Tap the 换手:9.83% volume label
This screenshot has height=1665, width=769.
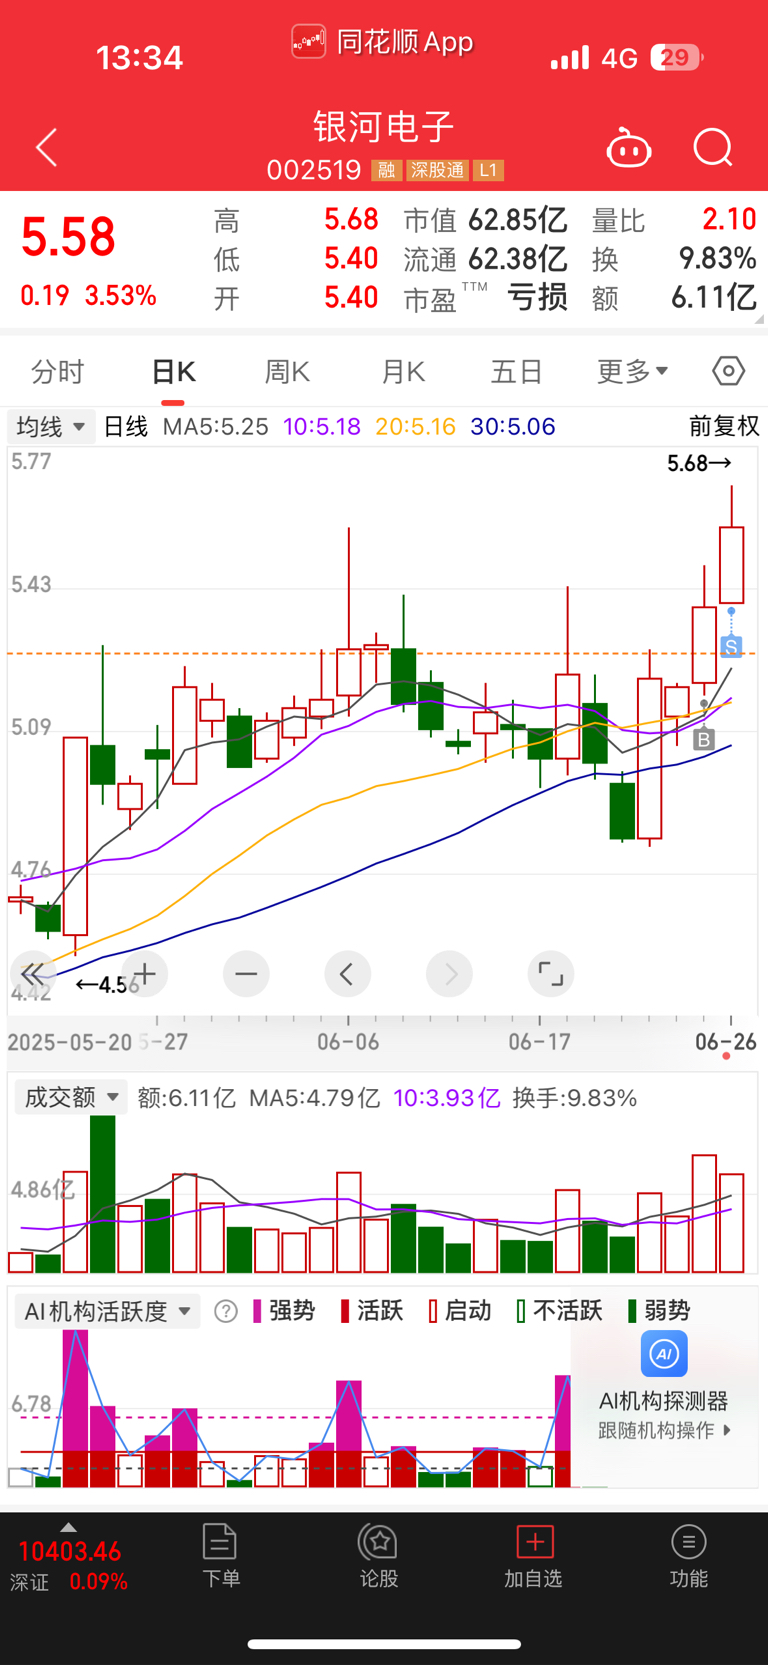pos(575,1098)
